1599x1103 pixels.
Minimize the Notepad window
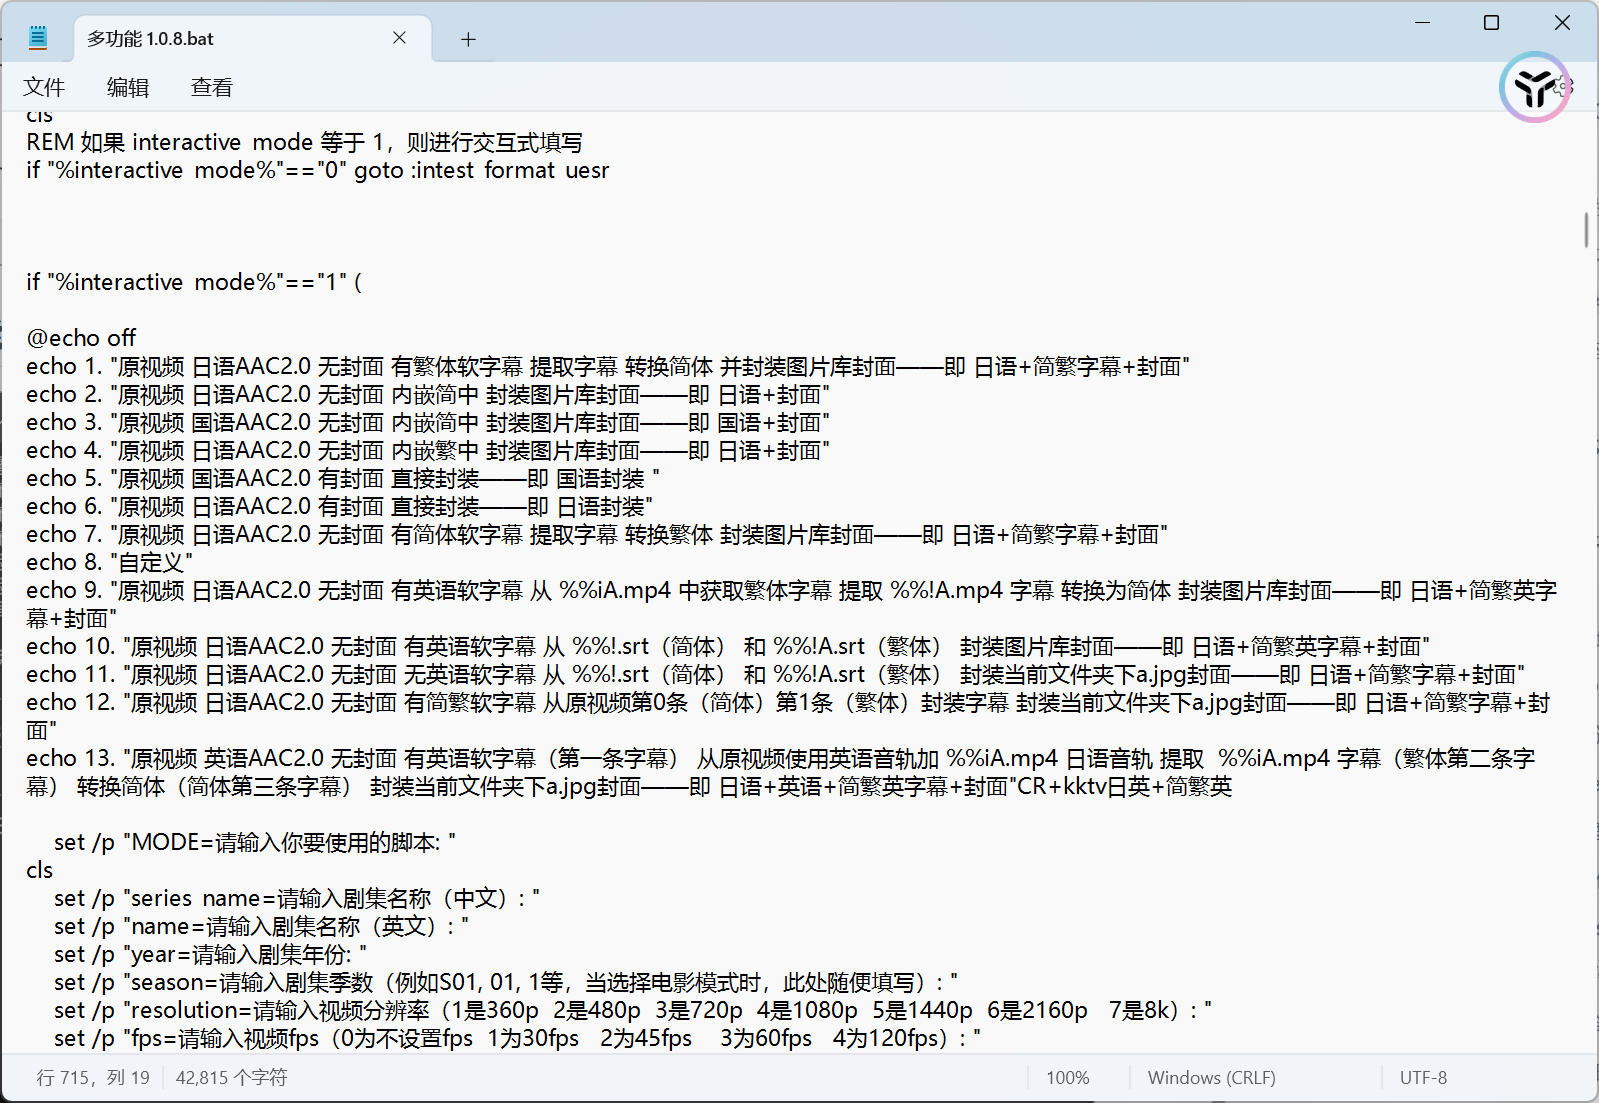tap(1422, 23)
